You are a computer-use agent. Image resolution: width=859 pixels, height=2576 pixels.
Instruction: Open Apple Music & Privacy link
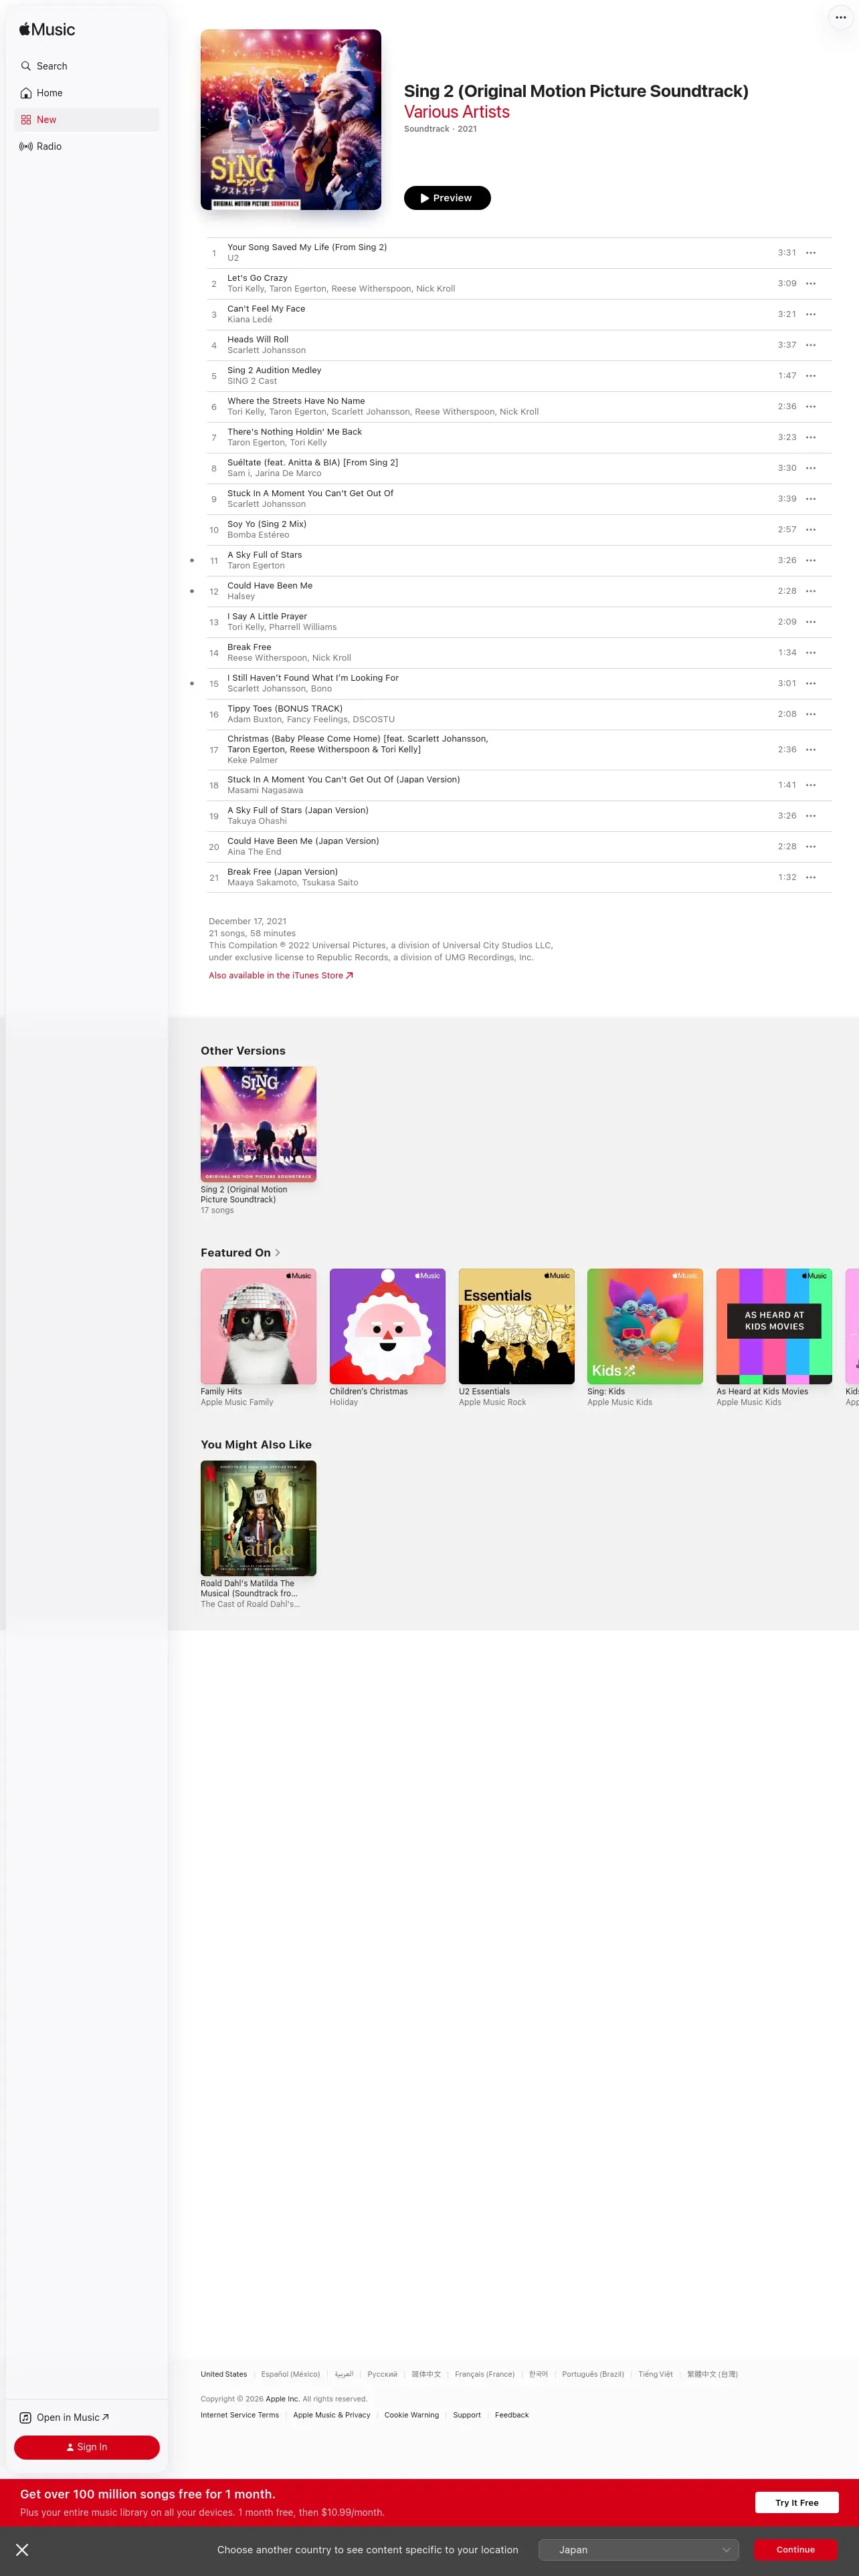[332, 2415]
